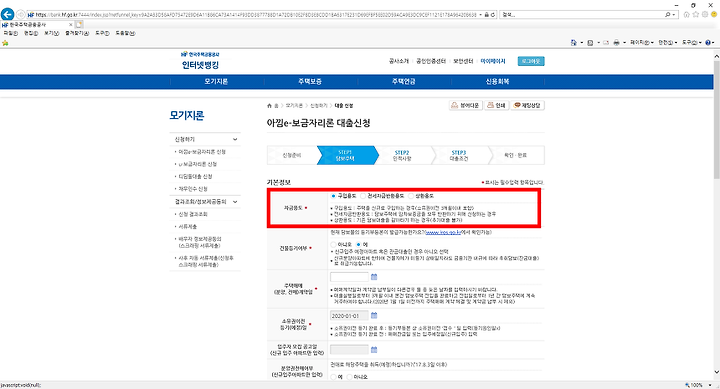Select 구입용도 radio option
Screen dimensions: 720x389
pyautogui.click(x=333, y=196)
